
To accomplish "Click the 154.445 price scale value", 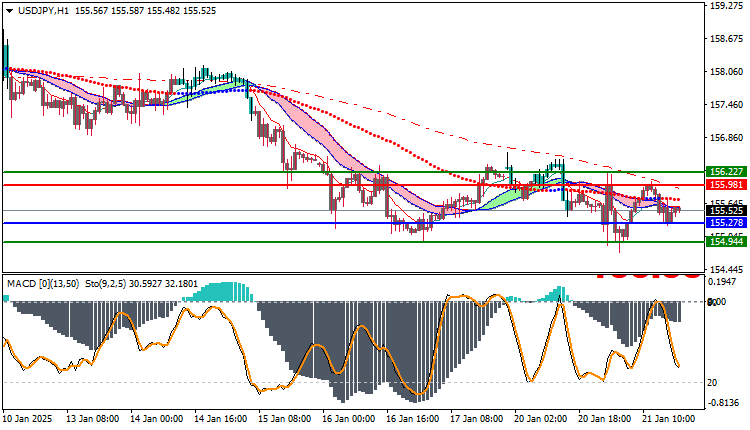I will point(727,269).
